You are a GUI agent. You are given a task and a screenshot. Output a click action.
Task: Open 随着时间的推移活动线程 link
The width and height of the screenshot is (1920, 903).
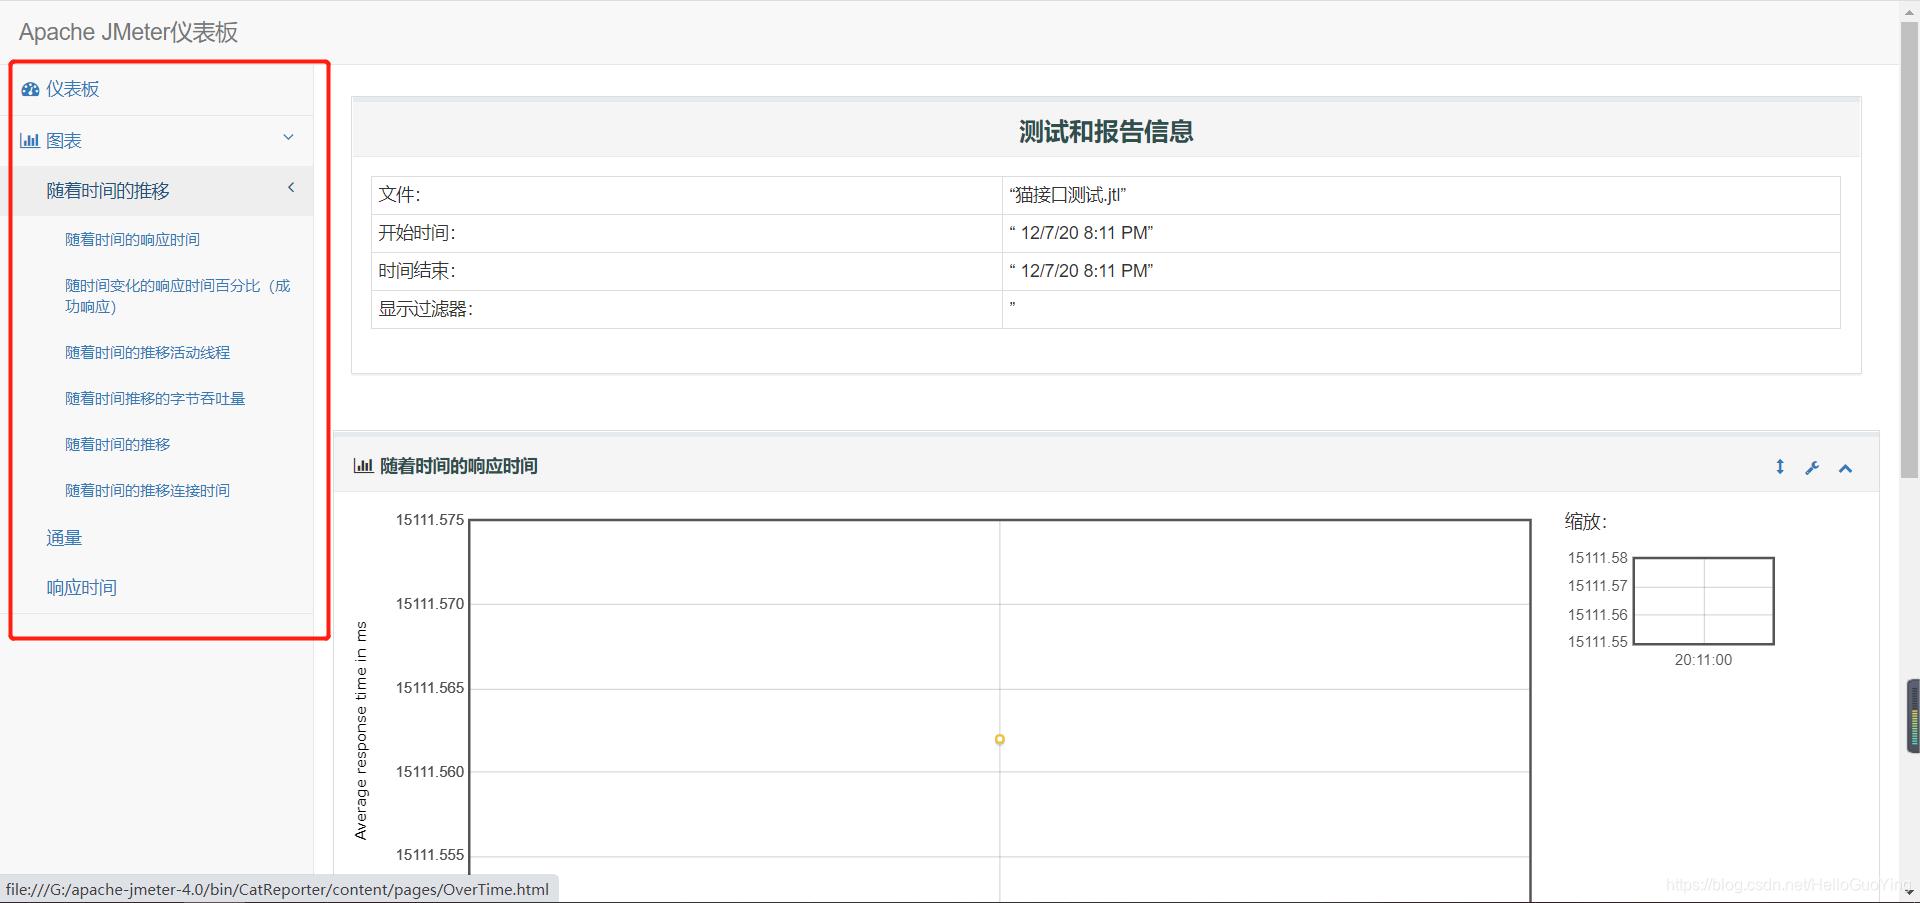(x=147, y=353)
